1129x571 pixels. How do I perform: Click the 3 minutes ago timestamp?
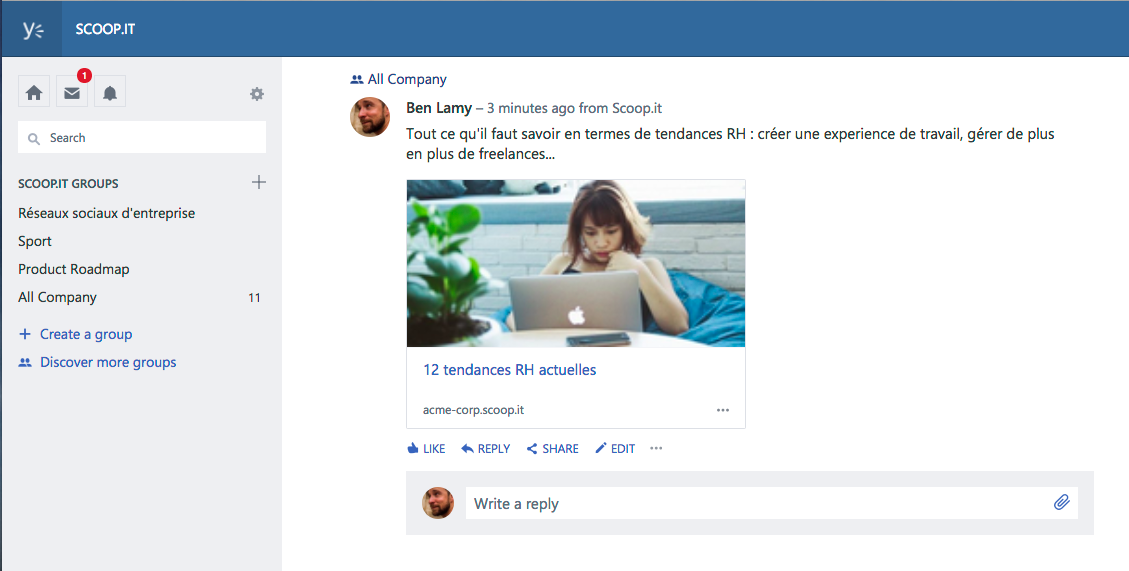coord(531,108)
